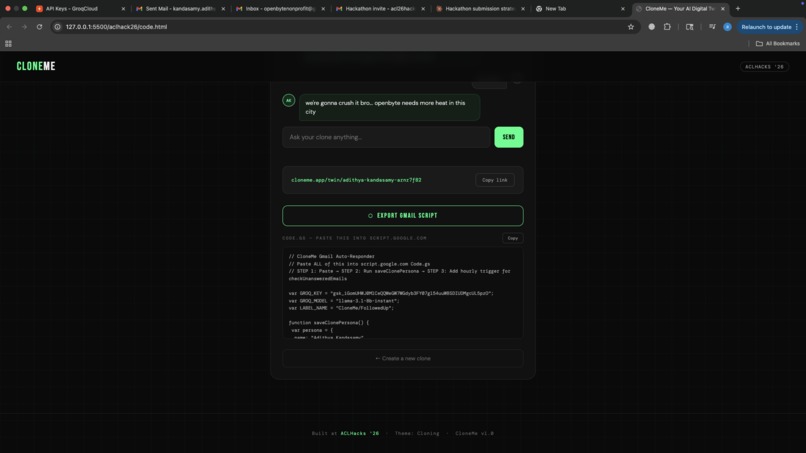Close the Inbox - openbytenonprofit tab

tap(323, 9)
